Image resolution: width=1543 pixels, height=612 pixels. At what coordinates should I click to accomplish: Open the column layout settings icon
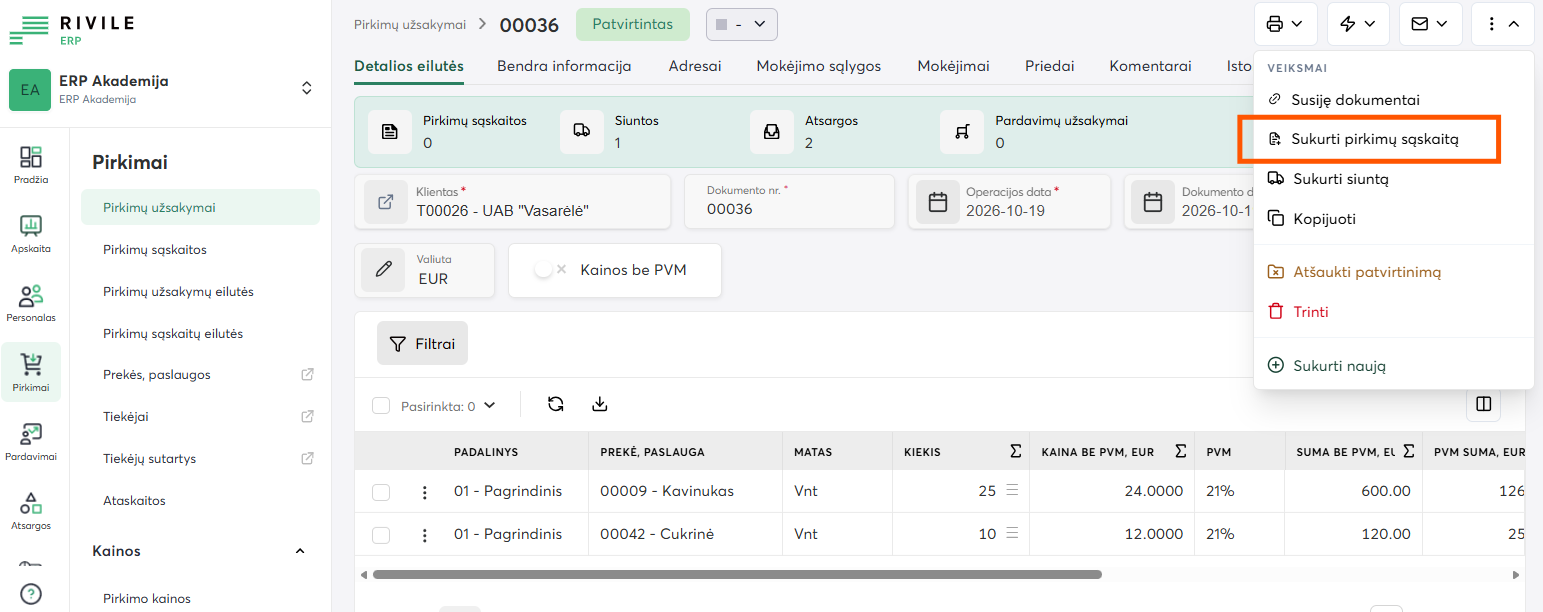point(1484,404)
